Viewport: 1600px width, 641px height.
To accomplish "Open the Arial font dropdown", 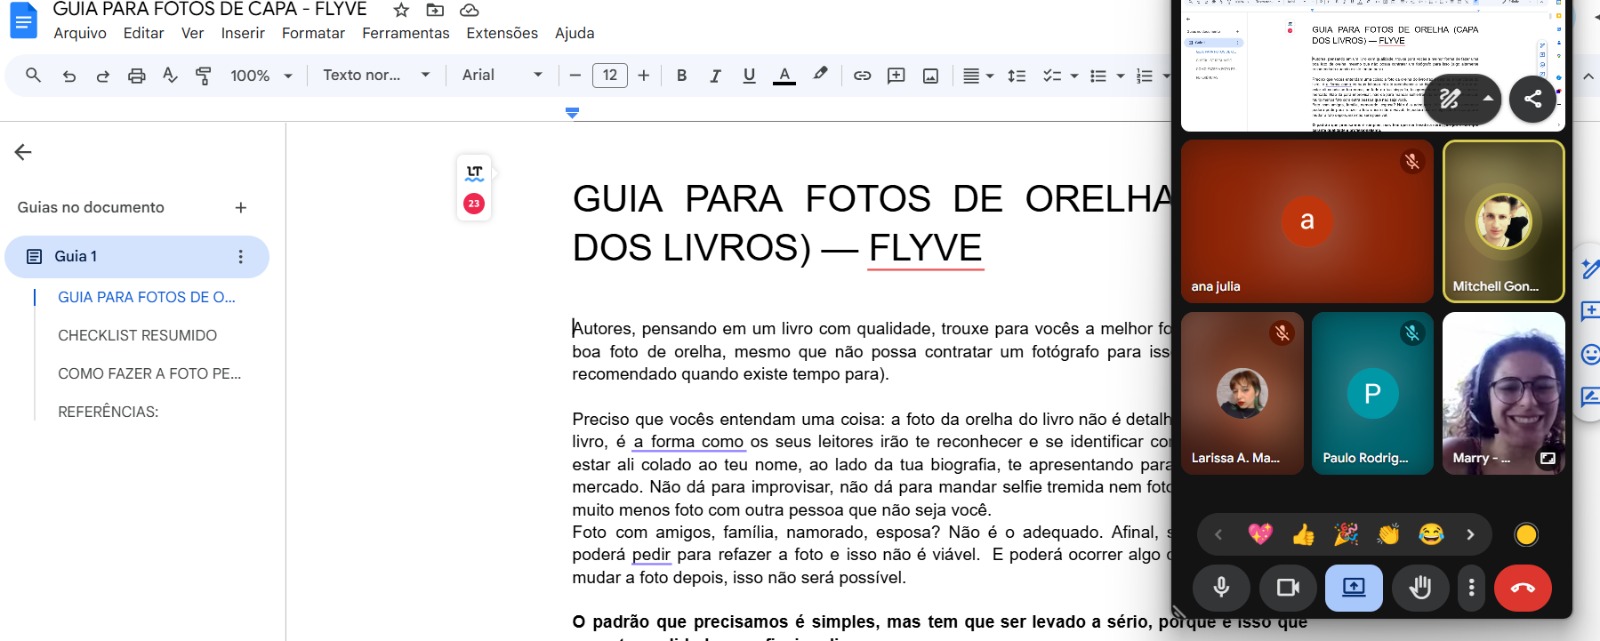I will (502, 75).
